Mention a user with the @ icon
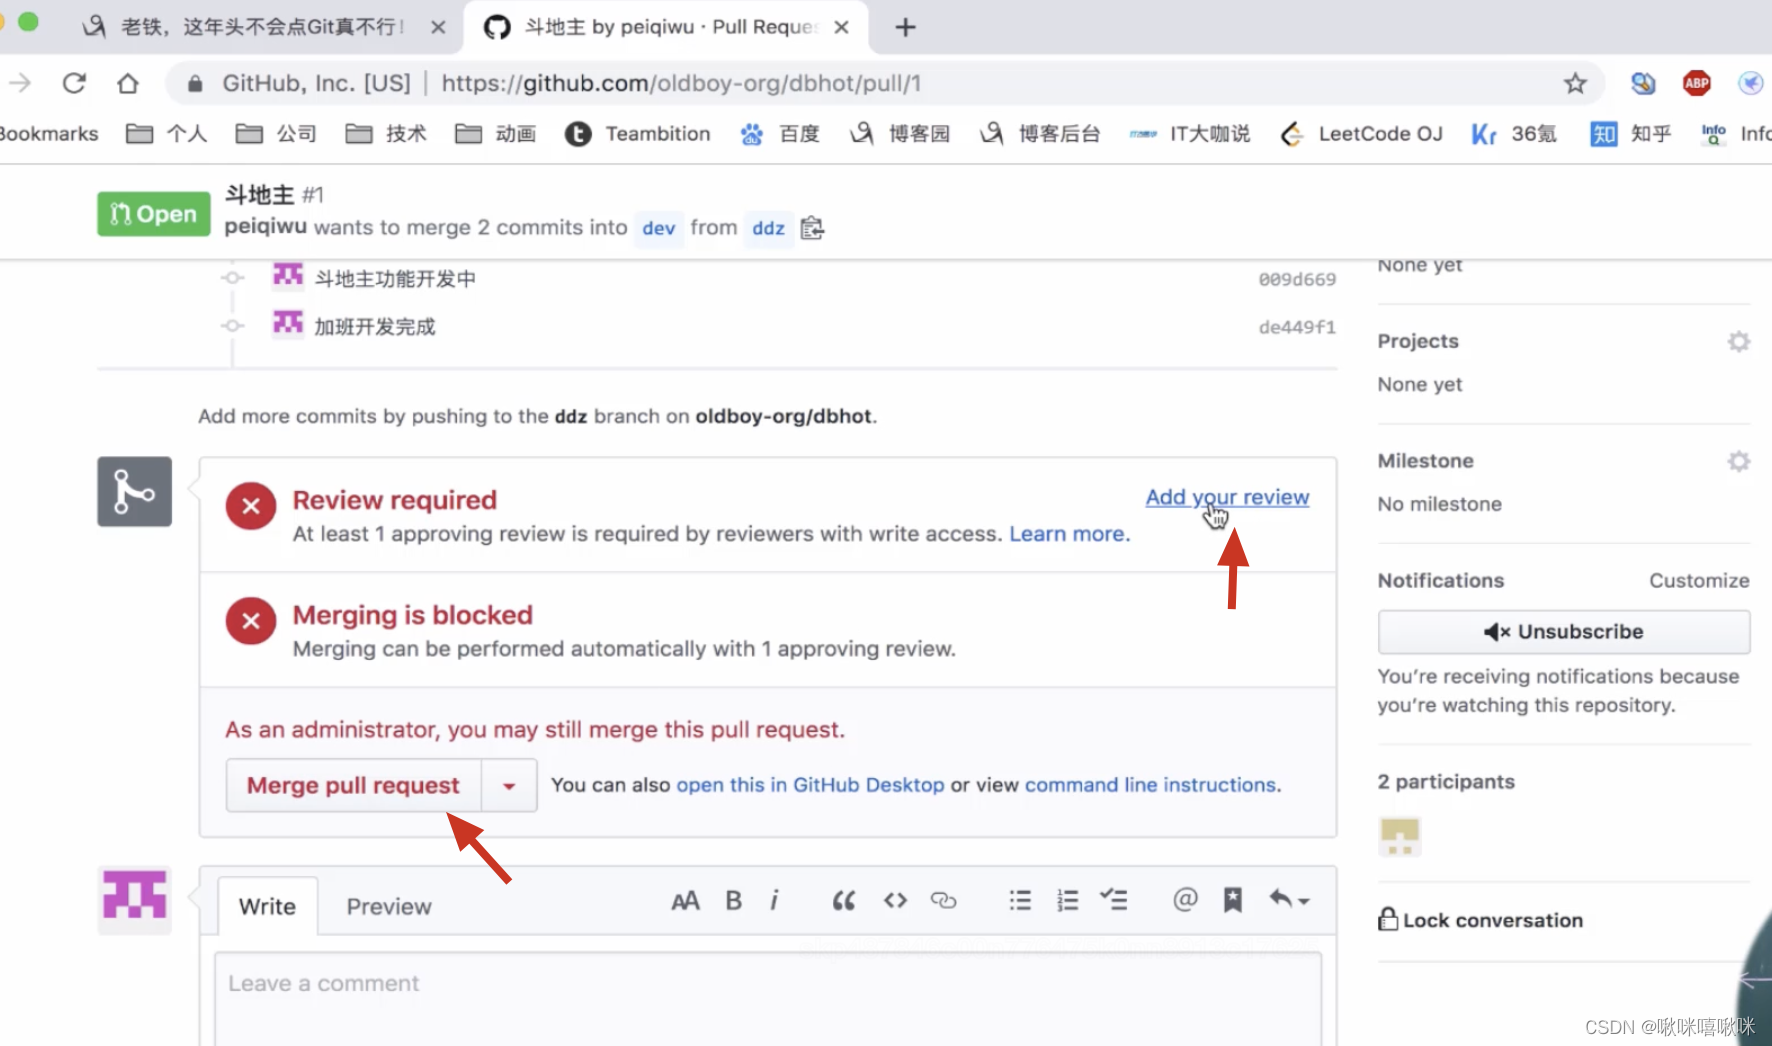The height and width of the screenshot is (1046, 1772). [x=1185, y=900]
